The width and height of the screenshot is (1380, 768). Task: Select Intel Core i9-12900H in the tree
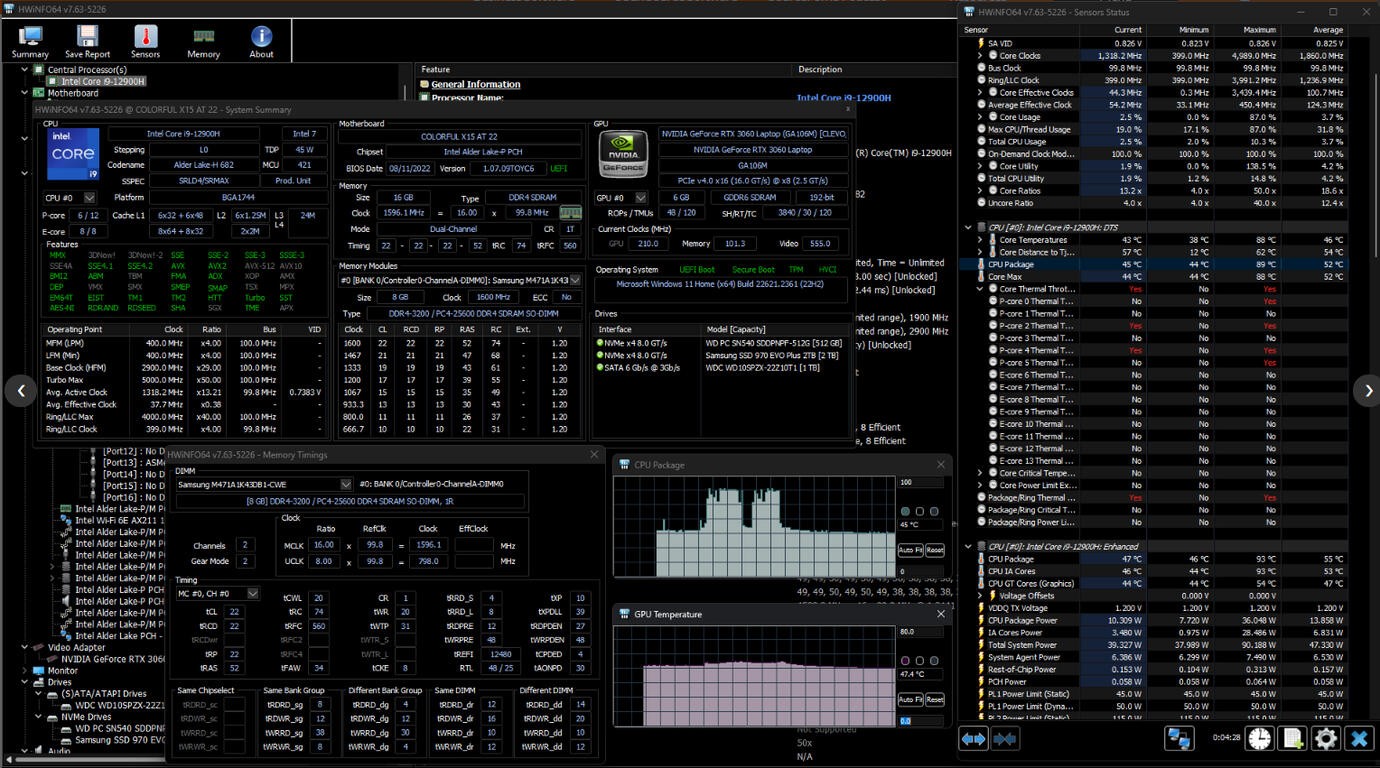point(103,82)
